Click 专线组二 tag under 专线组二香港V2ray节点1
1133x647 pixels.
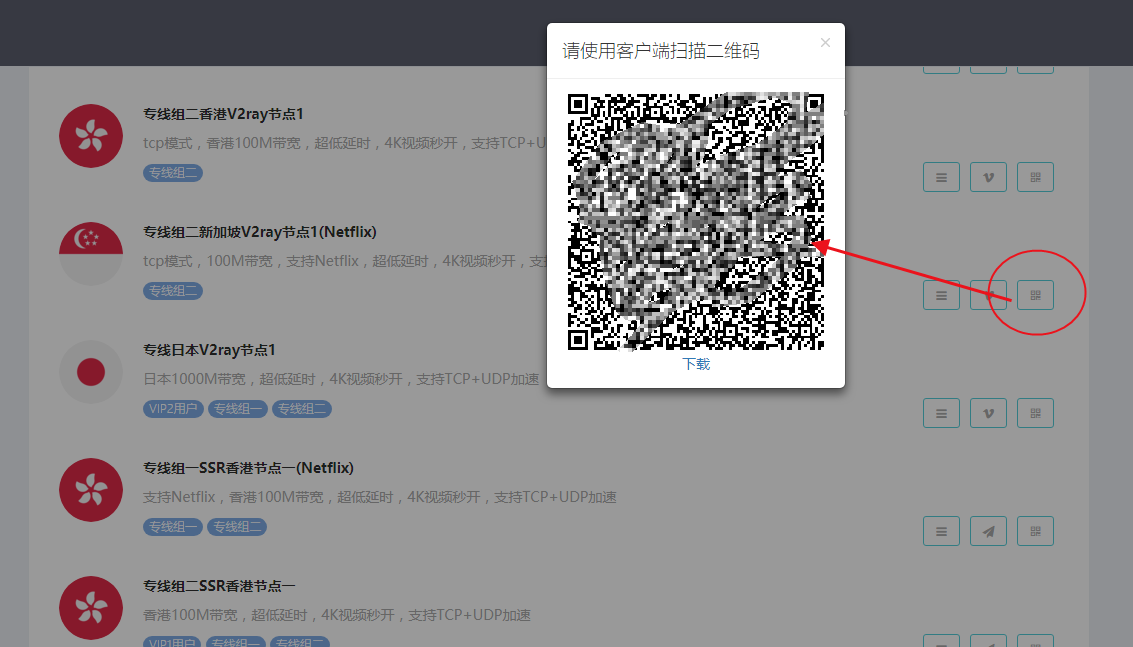tap(173, 173)
